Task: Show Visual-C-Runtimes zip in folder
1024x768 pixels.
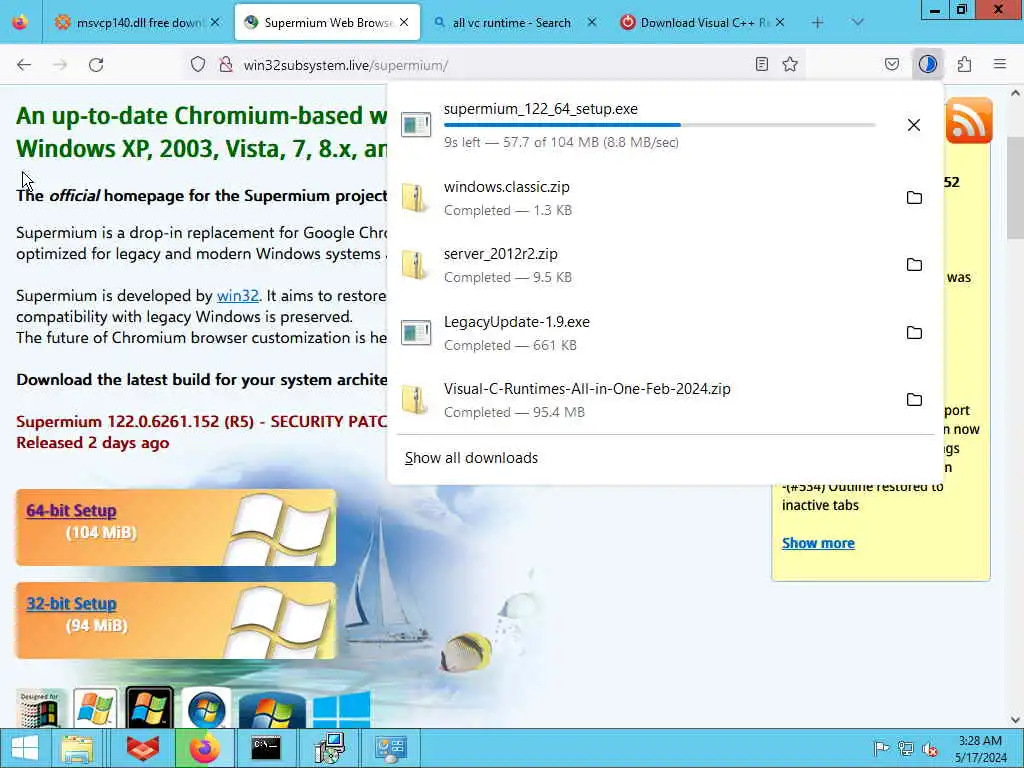Action: 914,400
